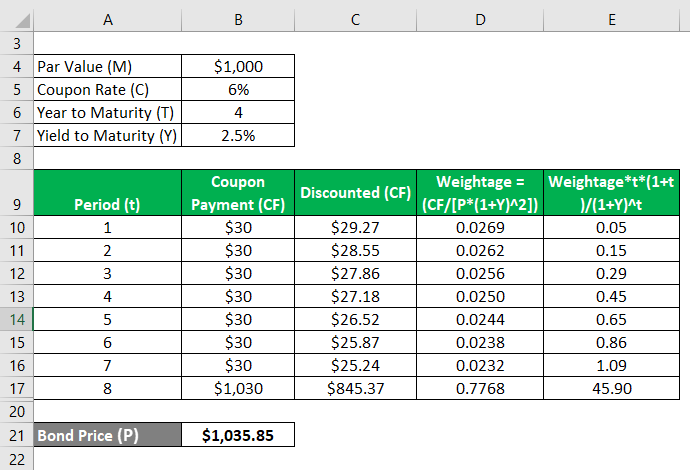Image resolution: width=690 pixels, height=470 pixels.
Task: Select the Par Value $1,000 cell
Action: coord(238,66)
